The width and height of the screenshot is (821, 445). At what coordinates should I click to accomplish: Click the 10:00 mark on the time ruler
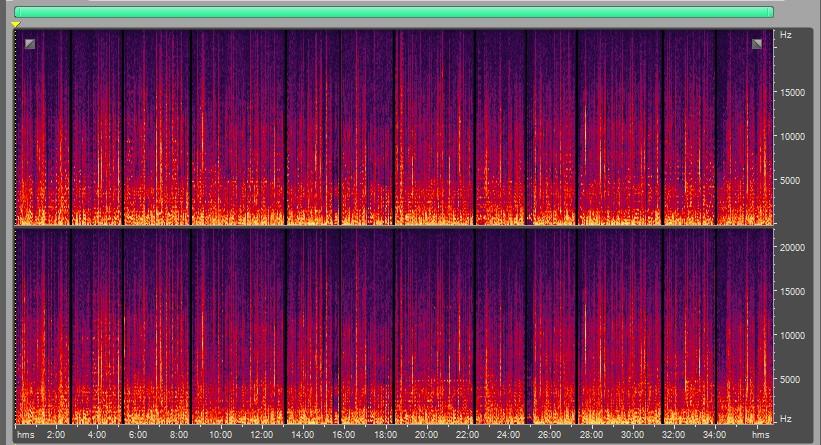point(220,435)
